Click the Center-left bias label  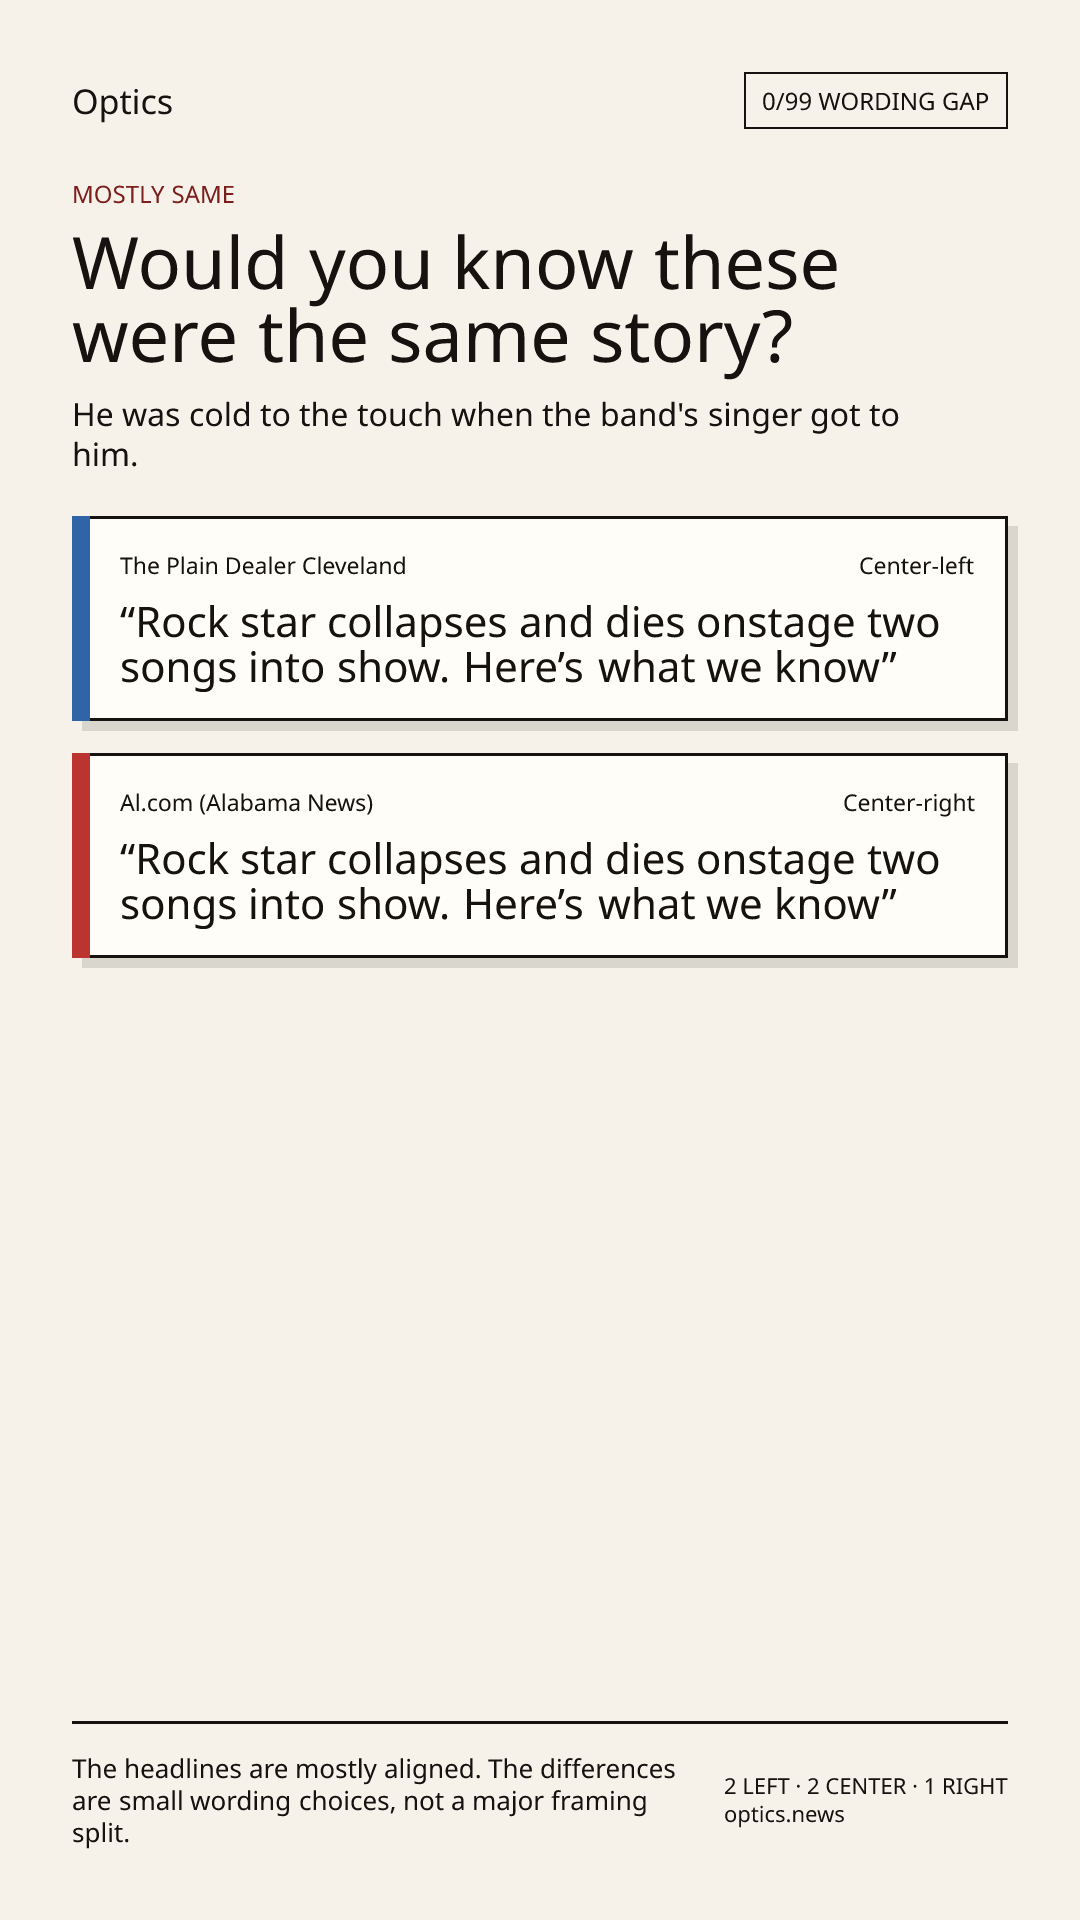click(x=916, y=566)
